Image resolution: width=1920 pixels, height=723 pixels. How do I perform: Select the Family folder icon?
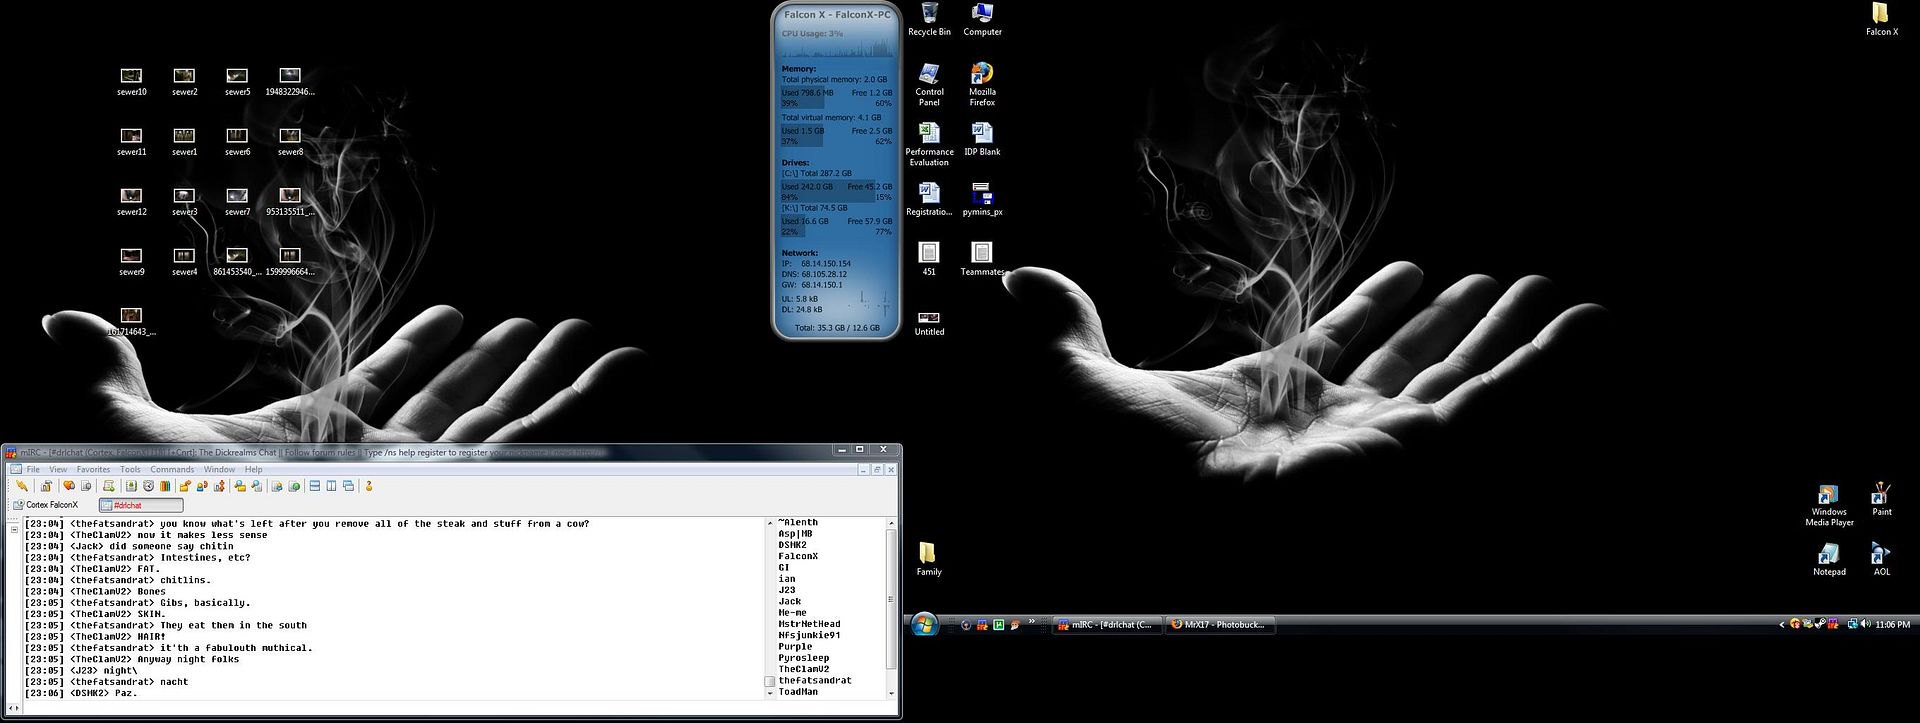tap(929, 560)
